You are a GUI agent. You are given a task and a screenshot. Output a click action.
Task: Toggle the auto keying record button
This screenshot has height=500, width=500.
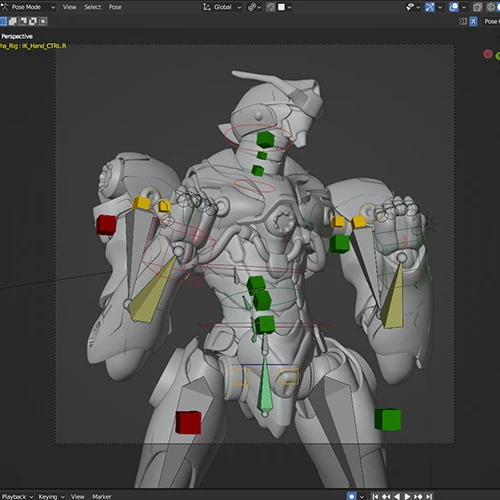click(351, 496)
